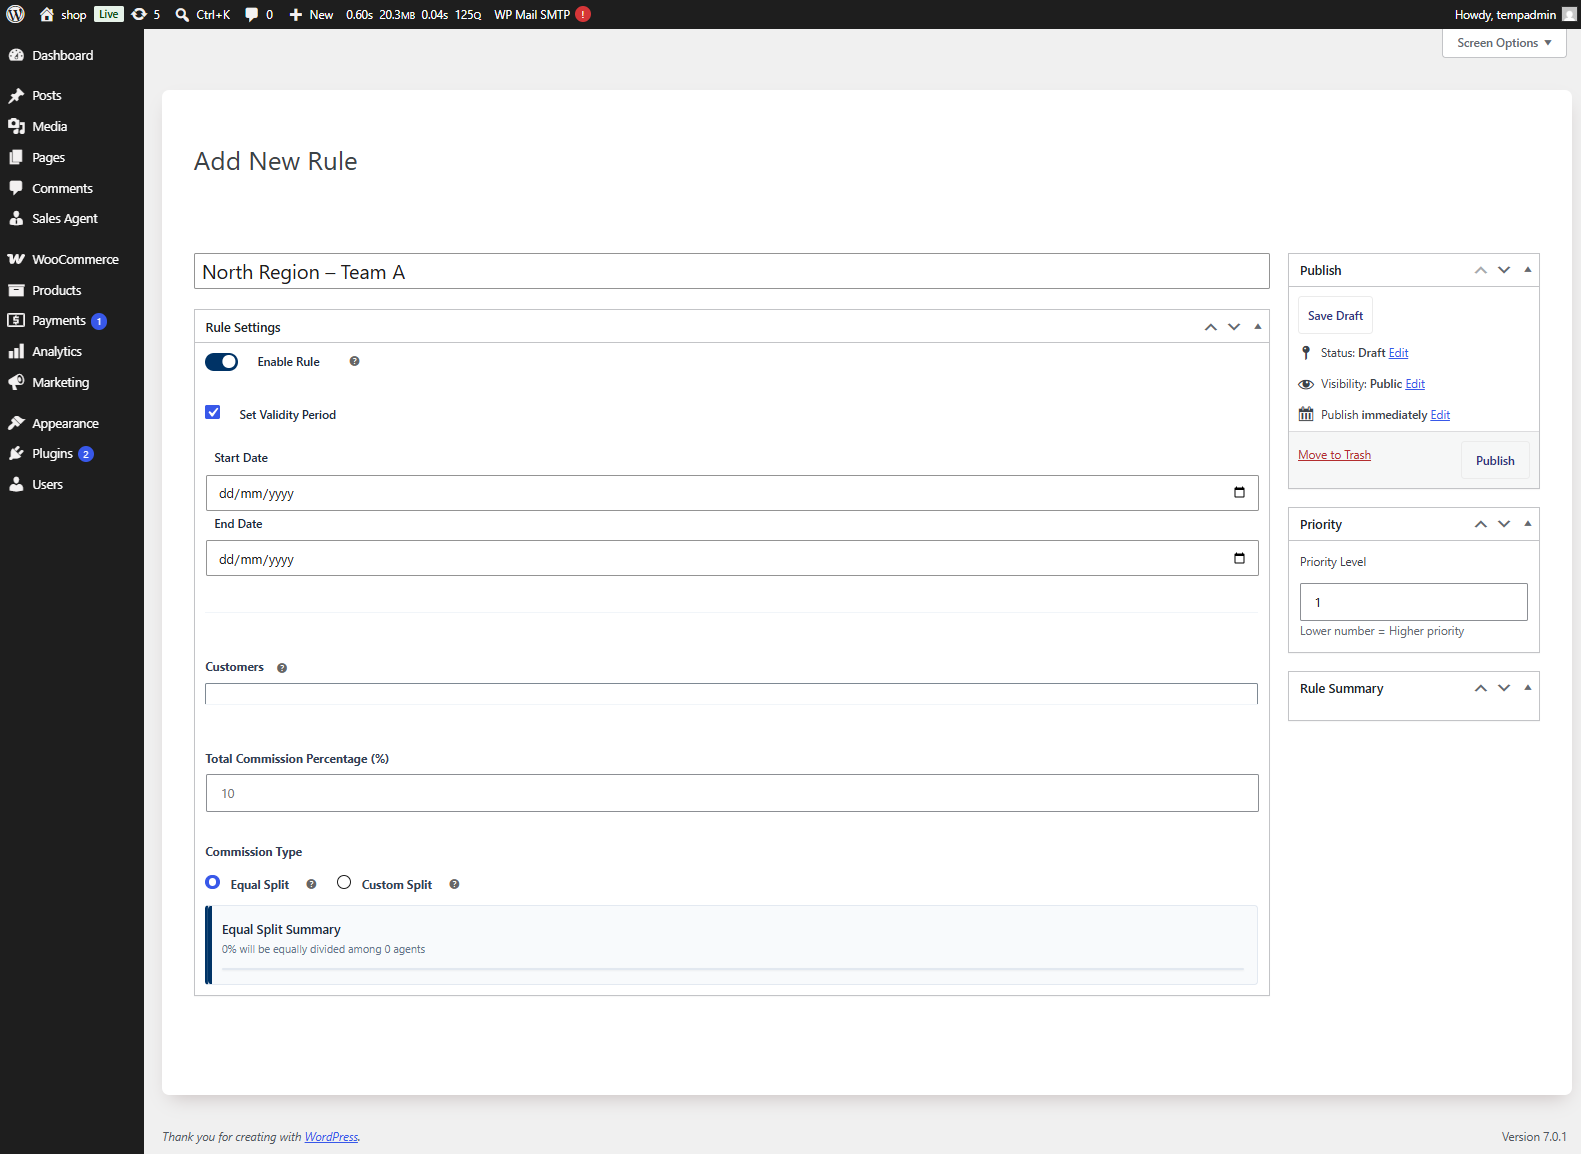Click the Dashboard gauge icon
This screenshot has width=1581, height=1154.
(16, 55)
